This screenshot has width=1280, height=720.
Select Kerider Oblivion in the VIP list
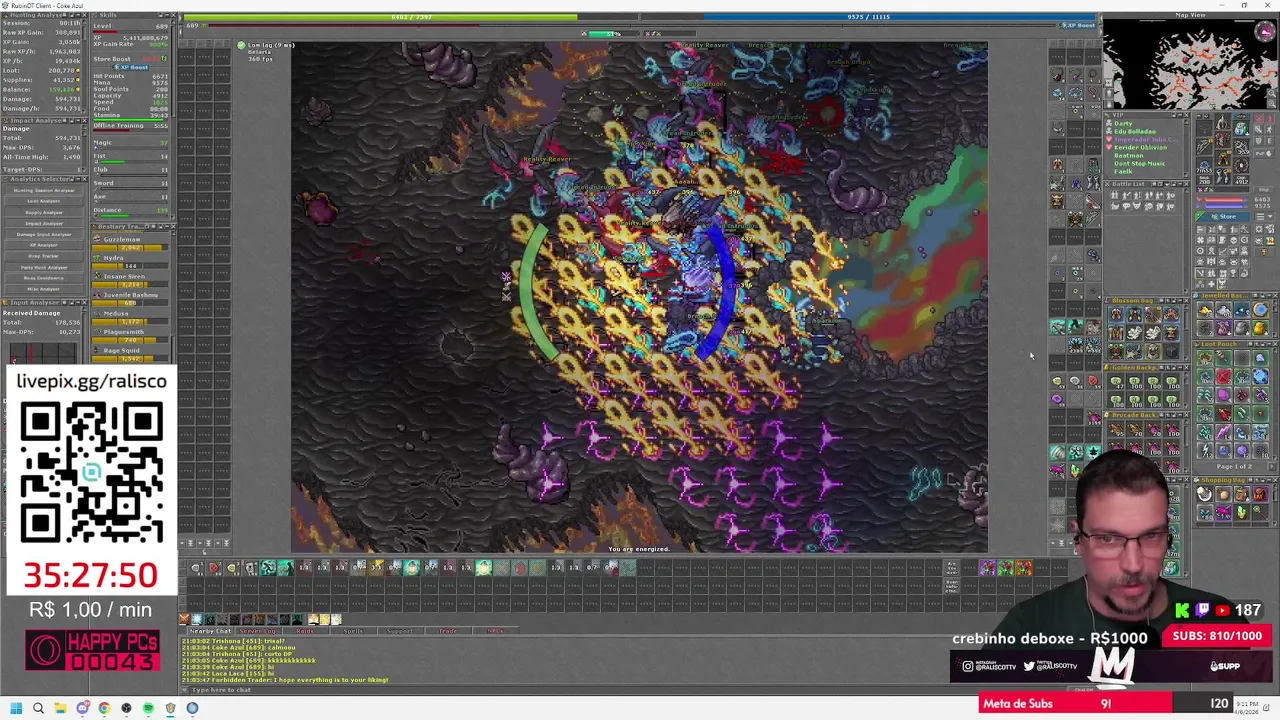click(1140, 148)
